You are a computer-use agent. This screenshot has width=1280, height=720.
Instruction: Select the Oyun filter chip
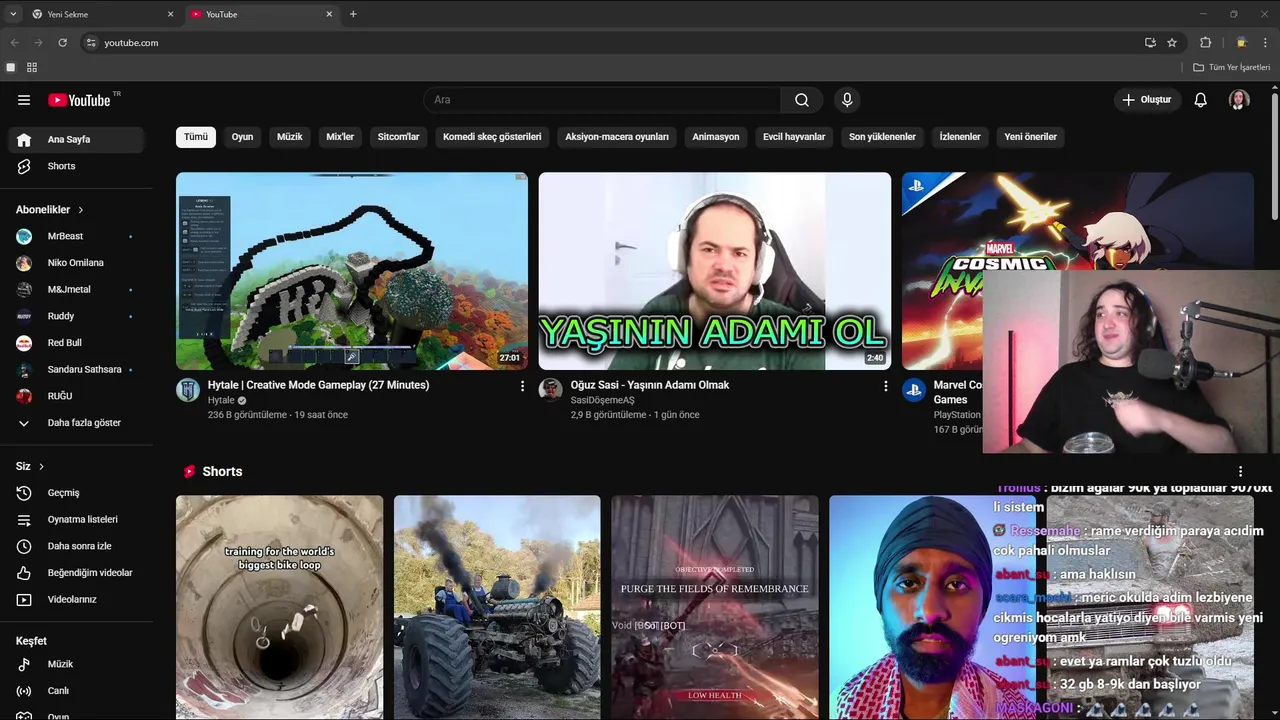(243, 137)
